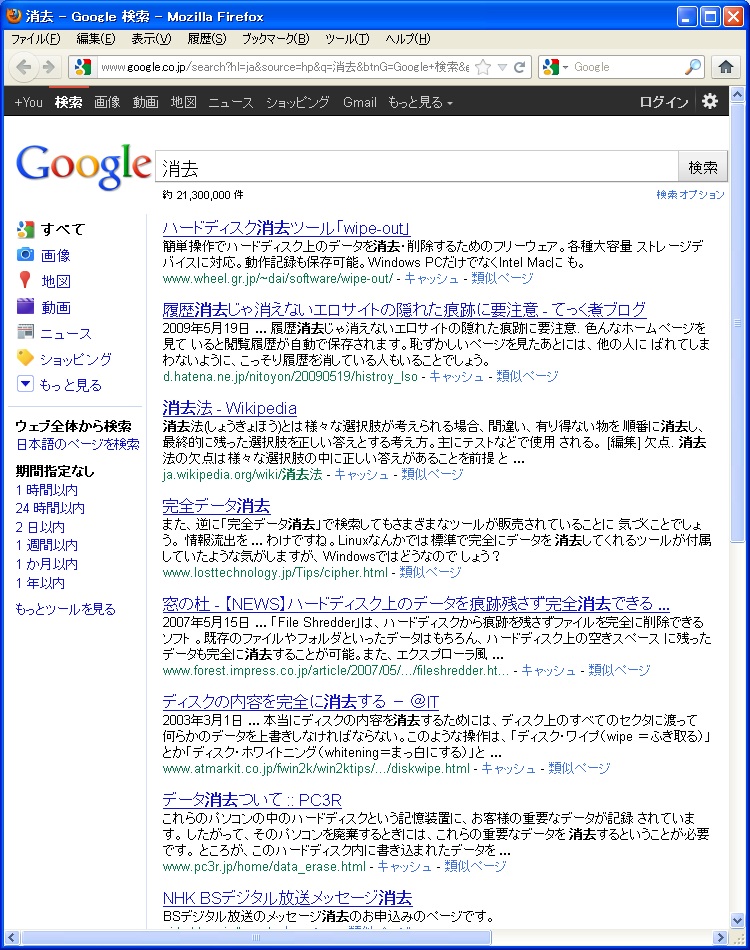Filter results to 1 年以内

click(x=40, y=583)
